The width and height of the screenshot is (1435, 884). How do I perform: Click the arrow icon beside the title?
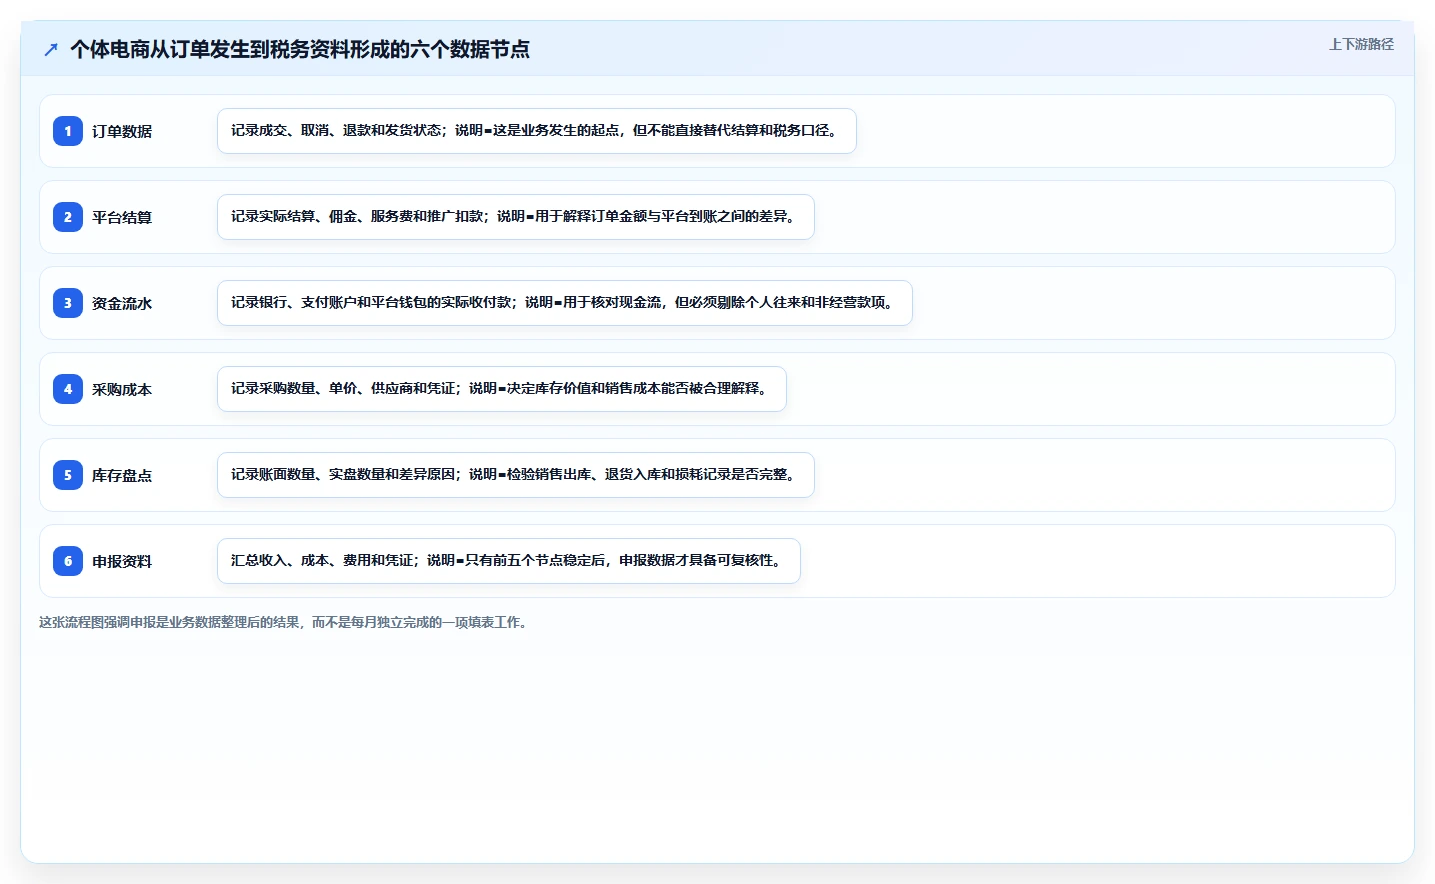[x=51, y=49]
